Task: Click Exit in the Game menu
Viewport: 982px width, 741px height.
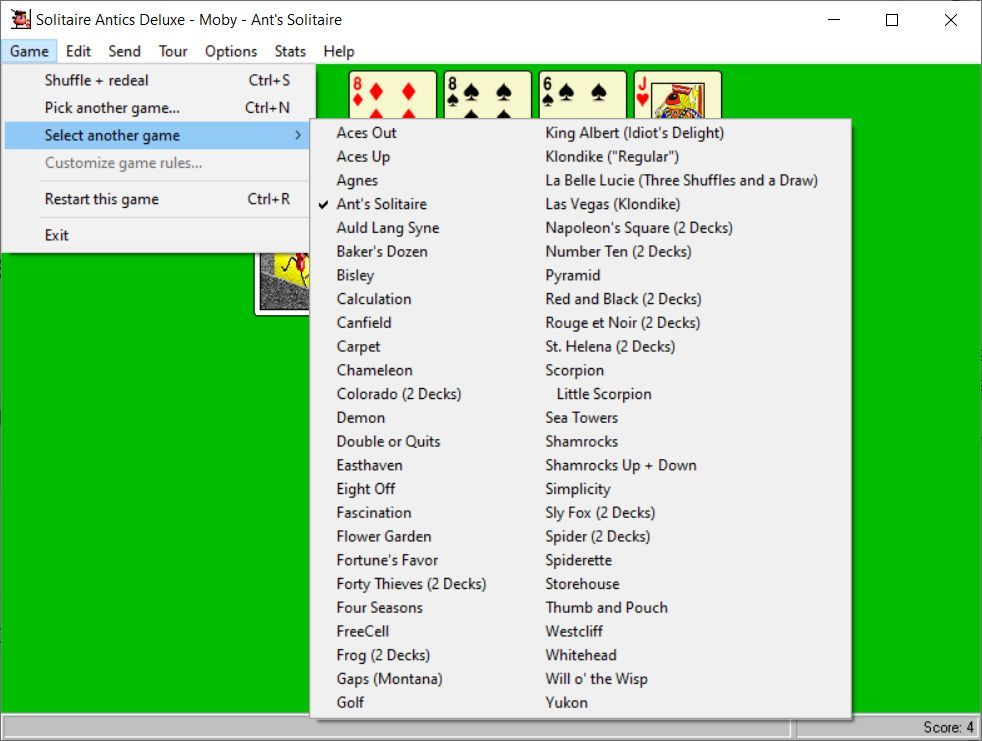Action: coord(57,235)
